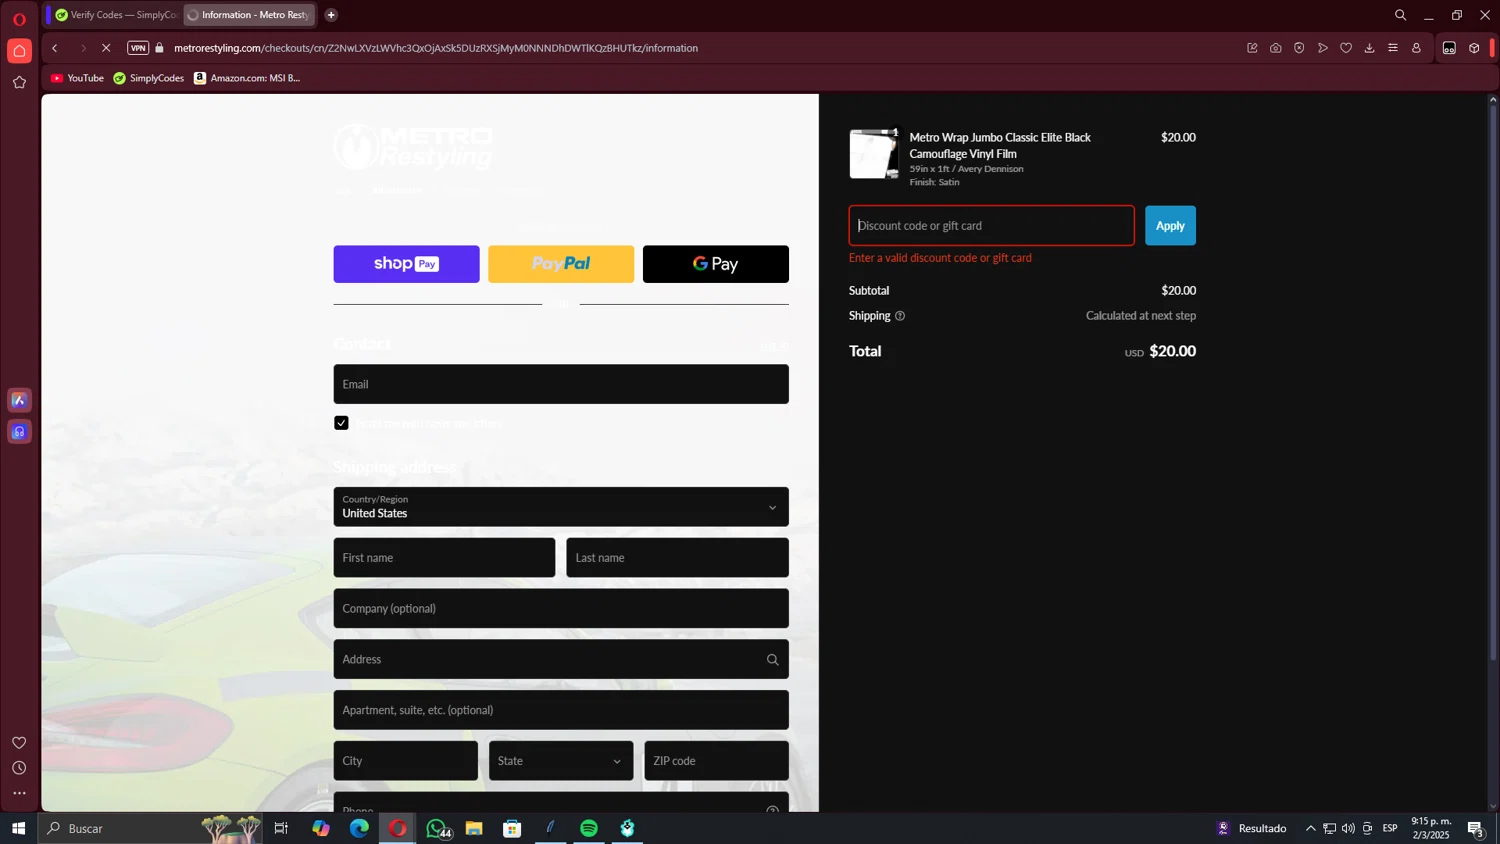Take a snapshot with the camera icon
The height and width of the screenshot is (844, 1500).
tap(1276, 48)
